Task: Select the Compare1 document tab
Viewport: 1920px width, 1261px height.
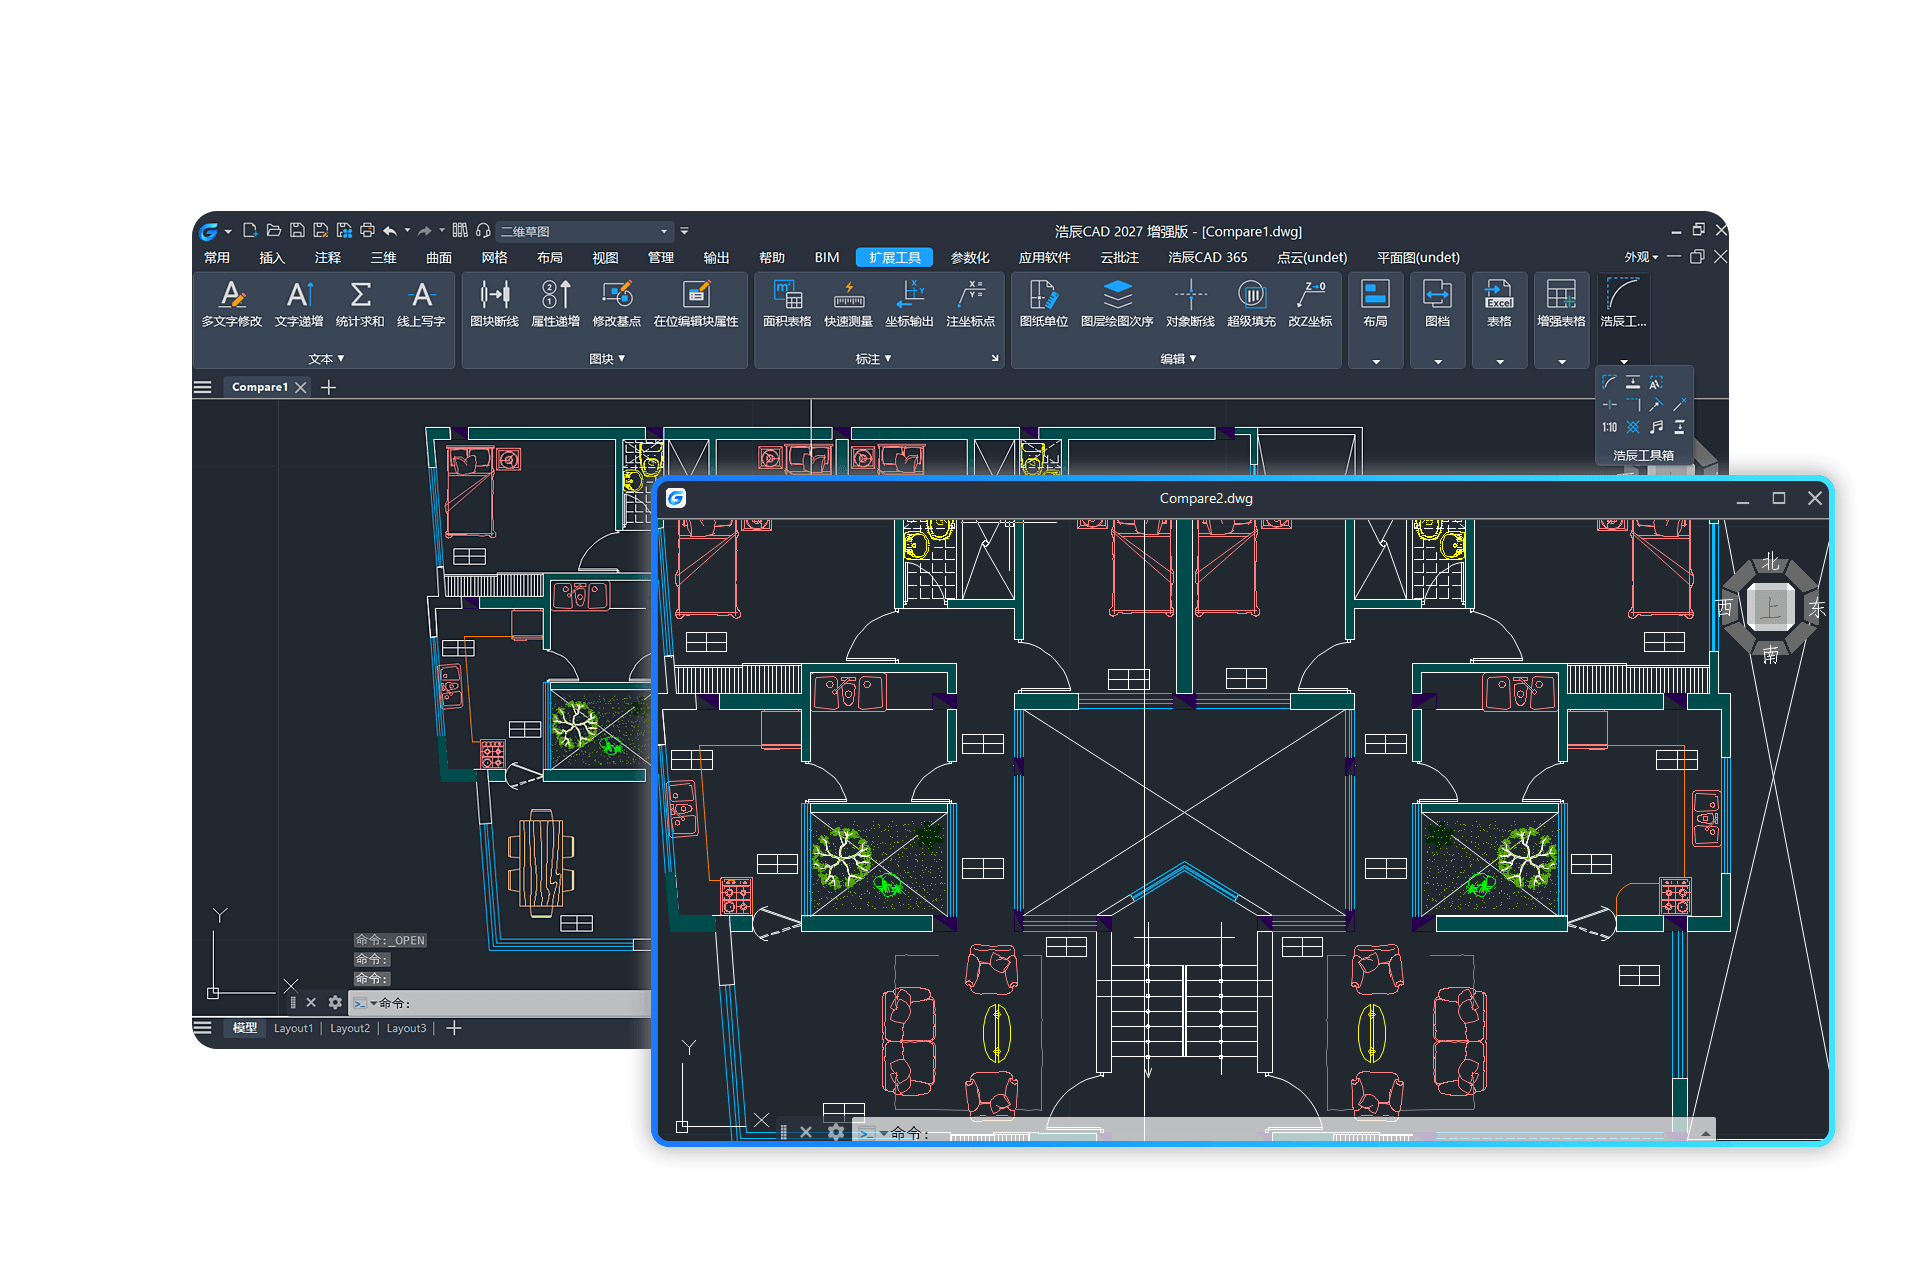Action: (x=260, y=387)
